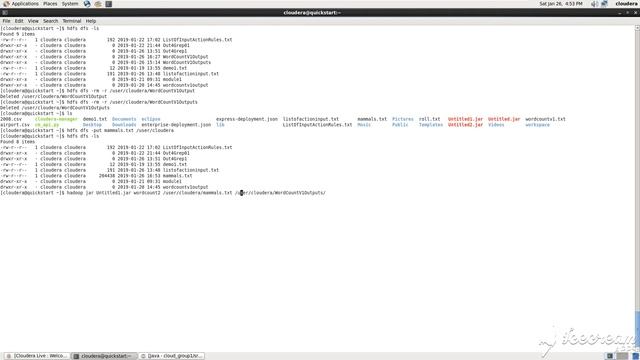
Task: Click the terminal window menu icon in title bar
Action: coord(4,13)
